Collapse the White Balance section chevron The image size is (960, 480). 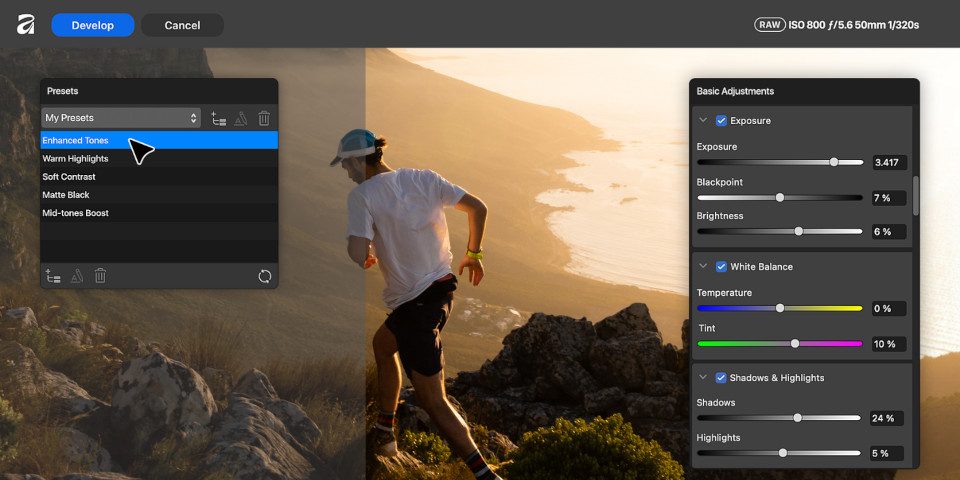703,266
